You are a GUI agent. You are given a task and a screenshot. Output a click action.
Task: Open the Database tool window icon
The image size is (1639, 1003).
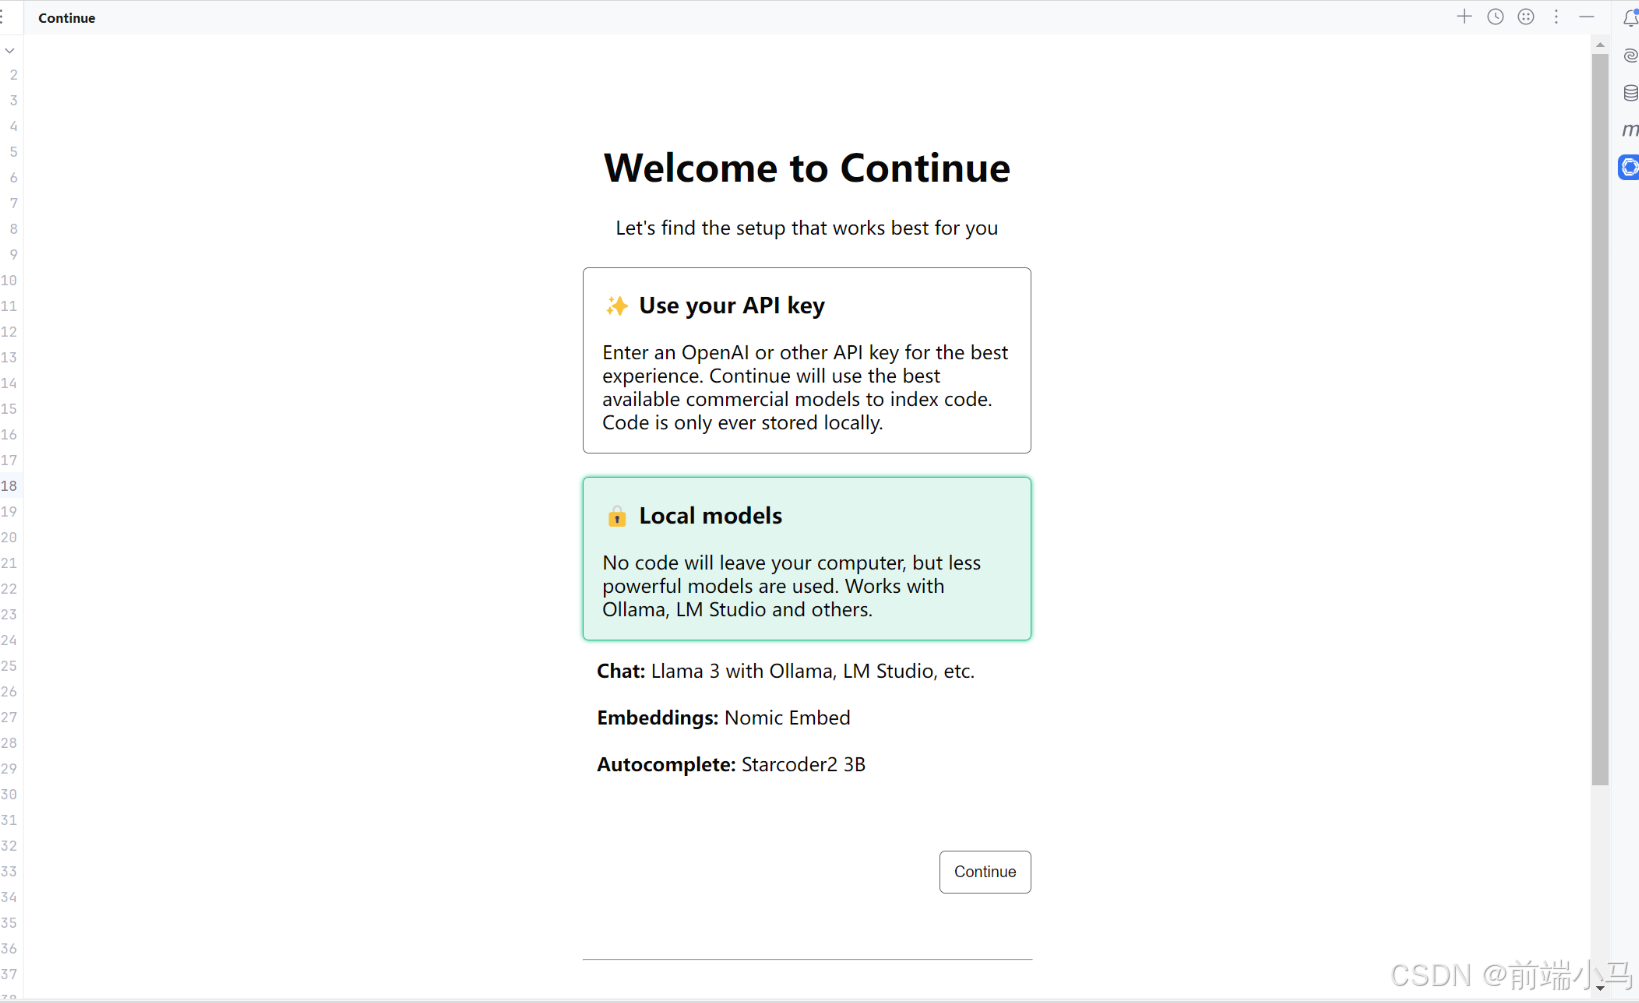coord(1630,93)
